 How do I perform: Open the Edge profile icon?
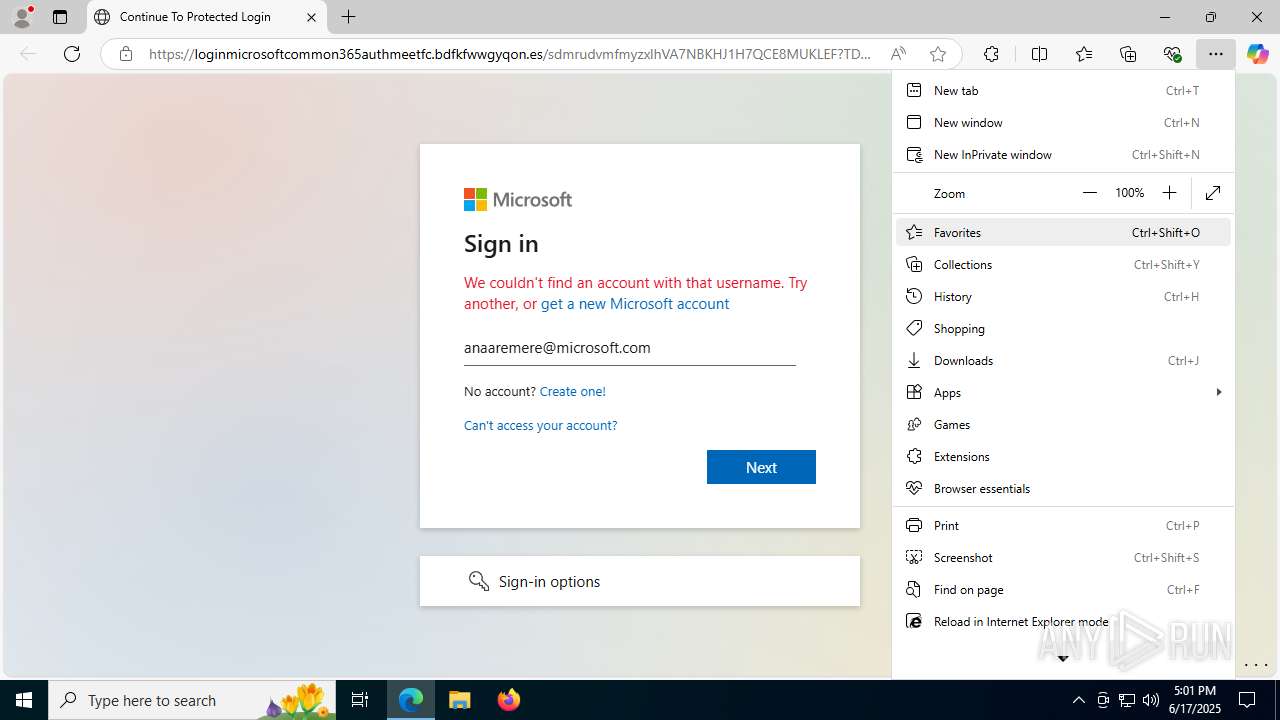[x=22, y=17]
